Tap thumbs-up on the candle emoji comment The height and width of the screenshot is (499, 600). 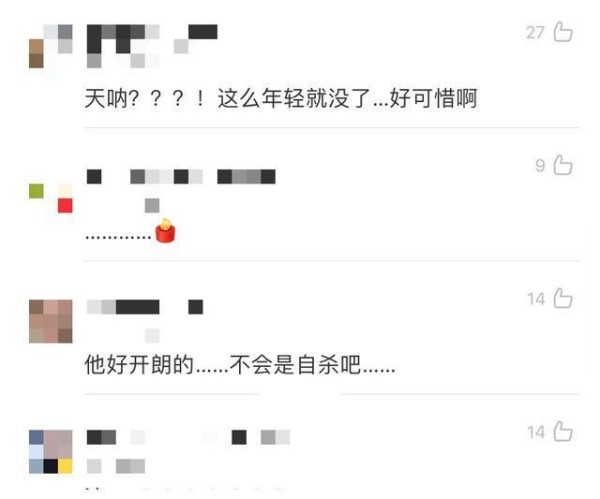[x=563, y=165]
